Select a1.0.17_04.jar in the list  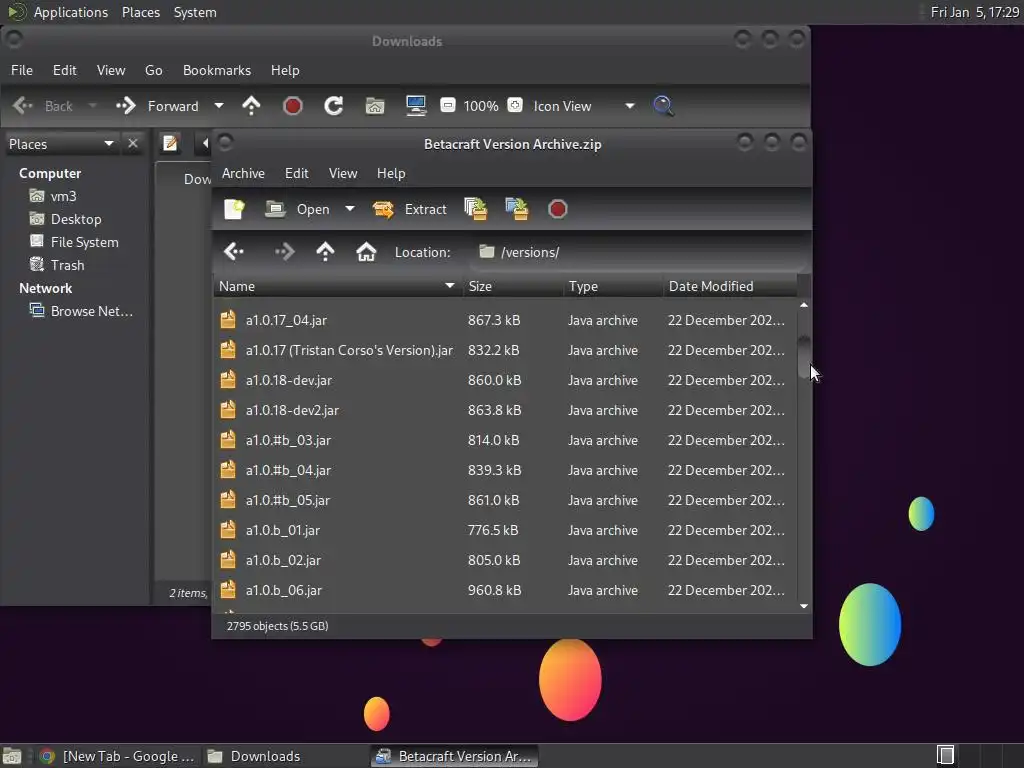505,320
